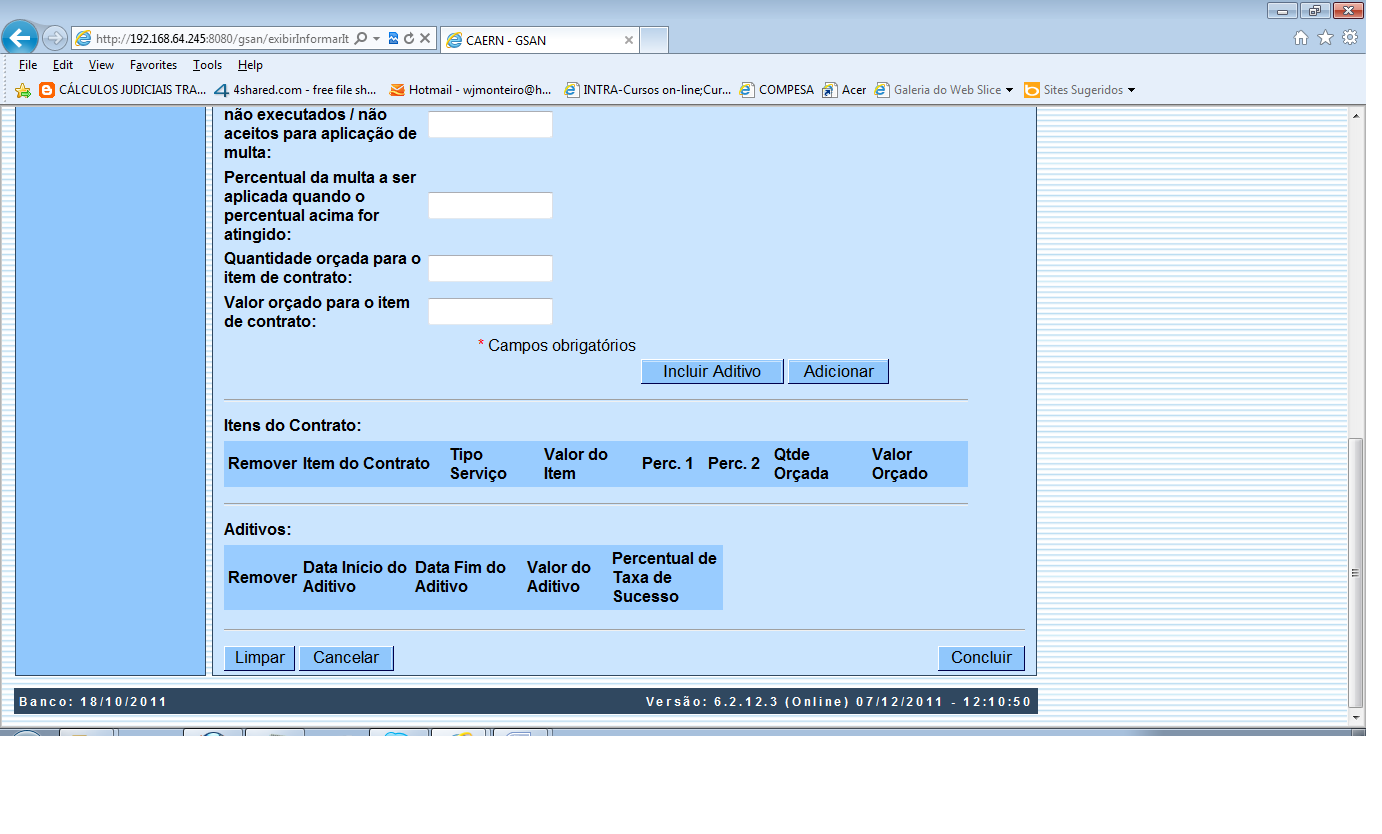Click the Adicionar button
The height and width of the screenshot is (834, 1382).
(x=838, y=372)
